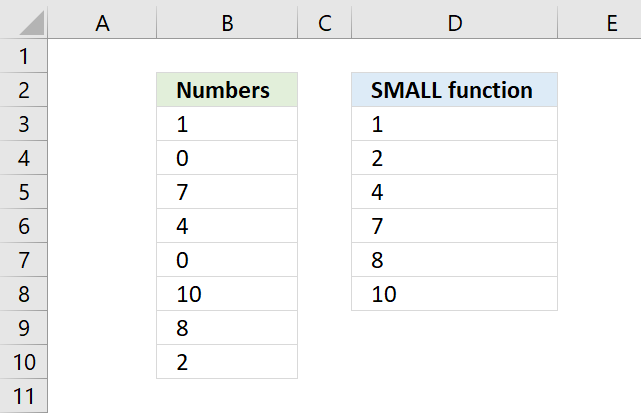
Task: Select row 5 header
Action: pyautogui.click(x=24, y=192)
